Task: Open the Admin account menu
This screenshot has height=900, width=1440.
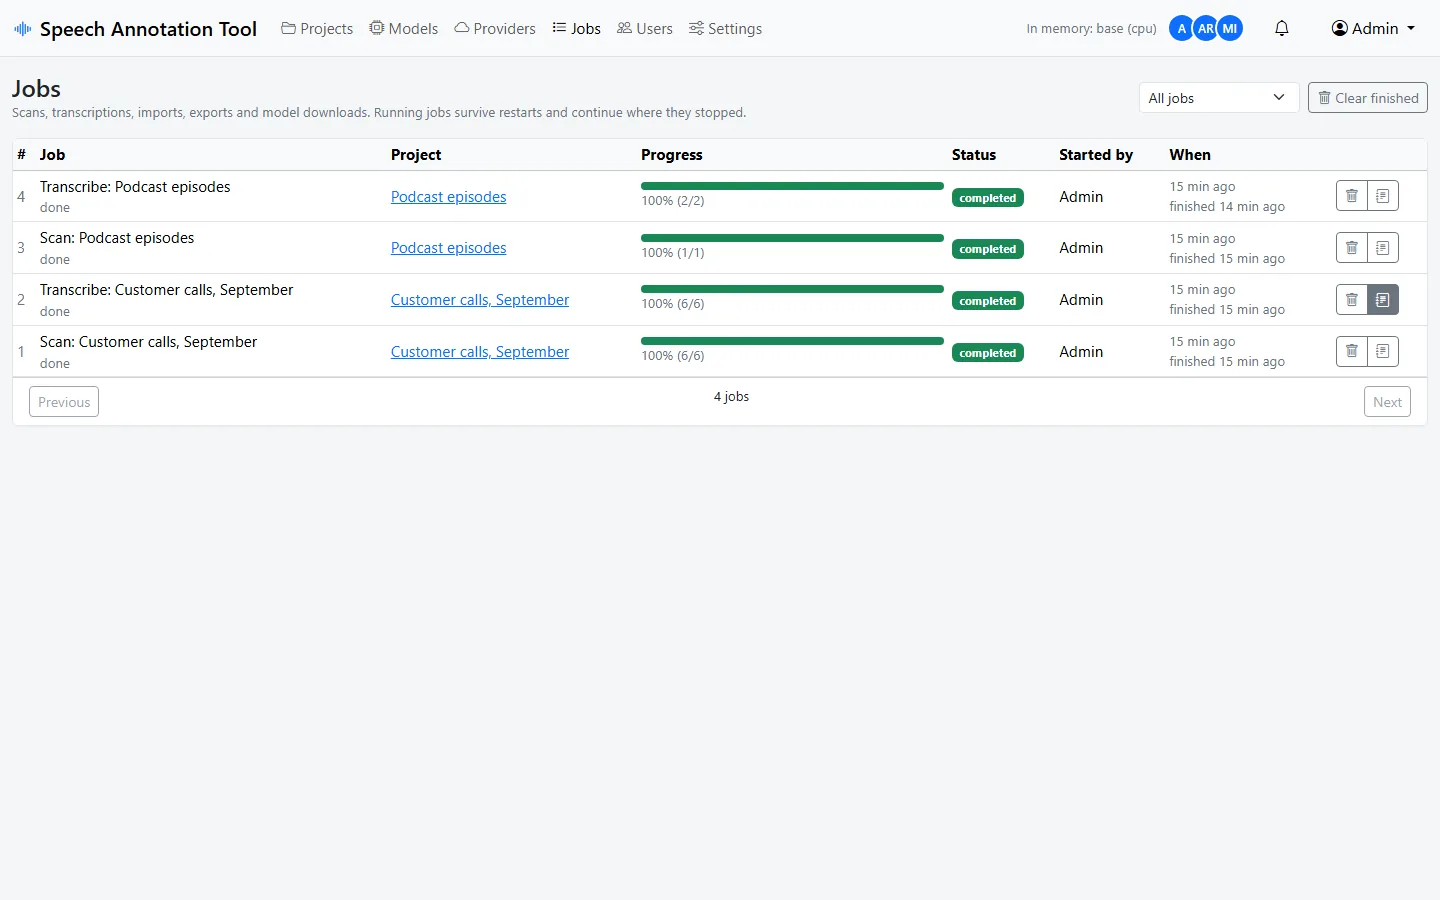Action: tap(1374, 28)
